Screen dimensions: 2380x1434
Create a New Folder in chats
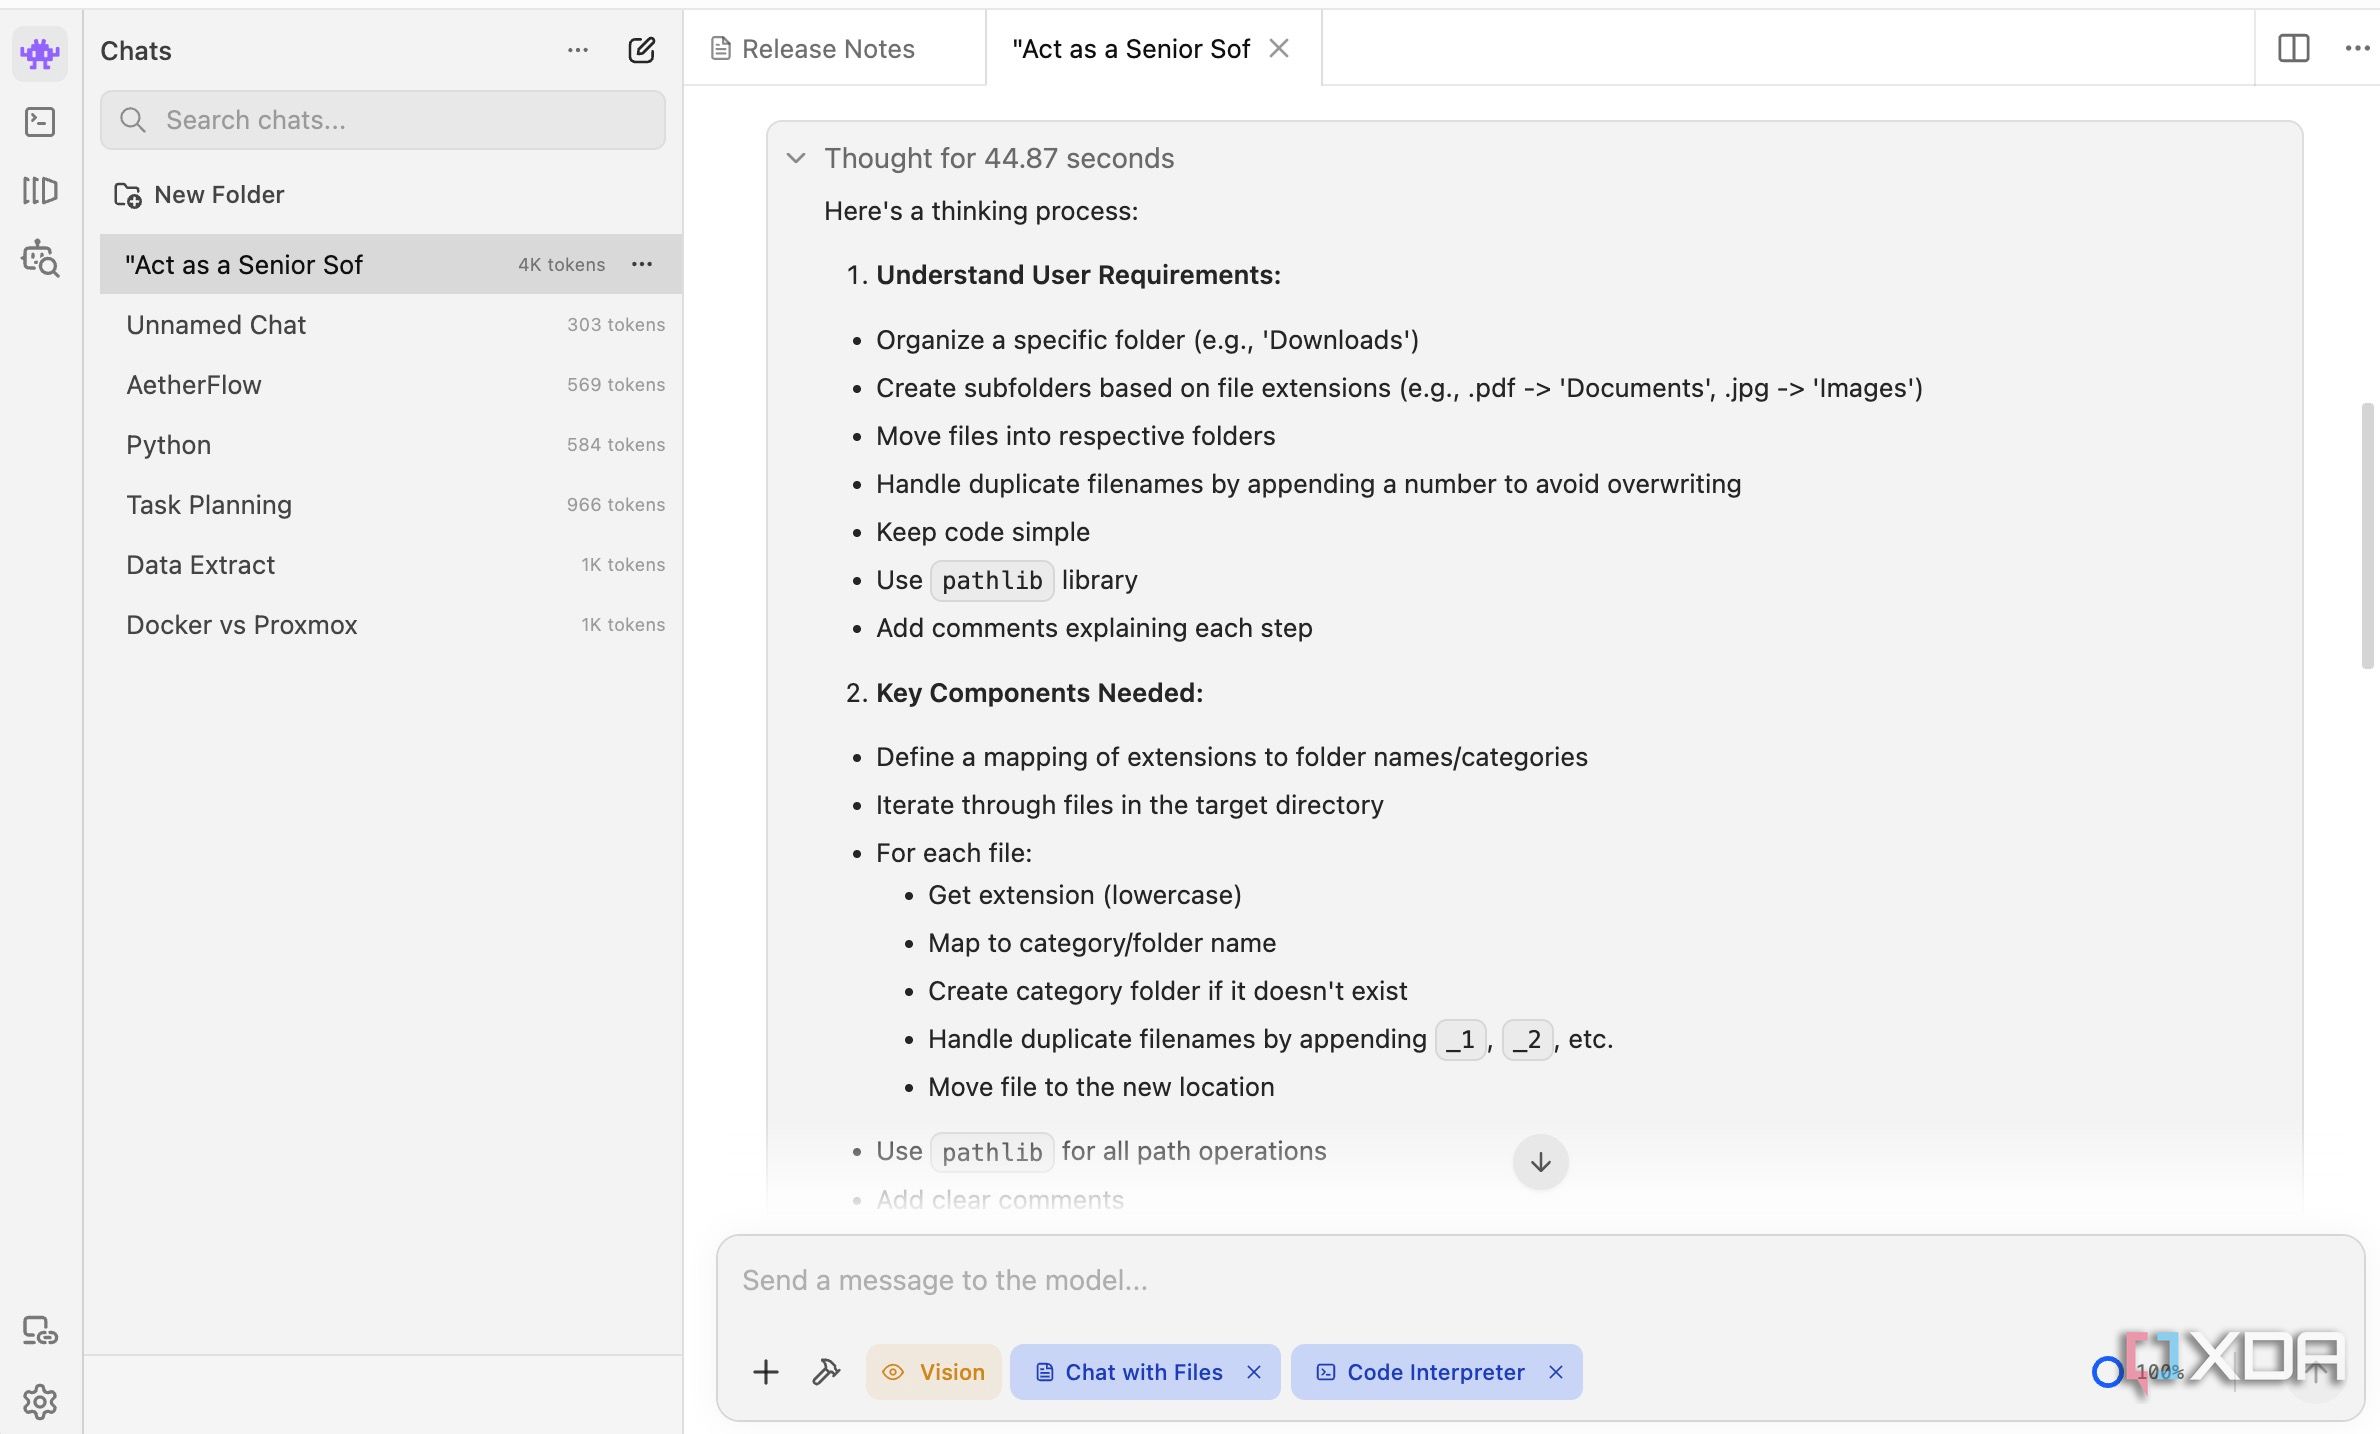coord(200,195)
